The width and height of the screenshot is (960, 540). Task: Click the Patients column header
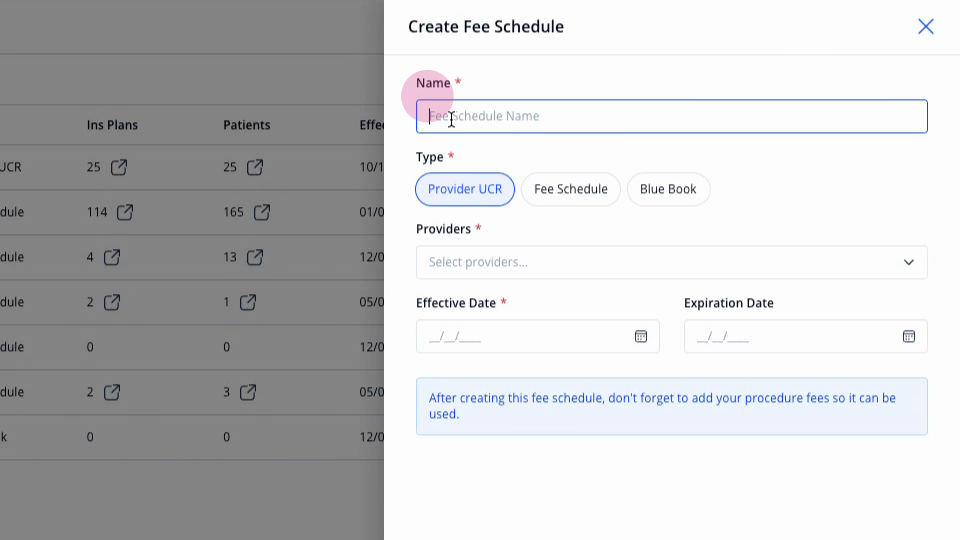pyautogui.click(x=247, y=125)
